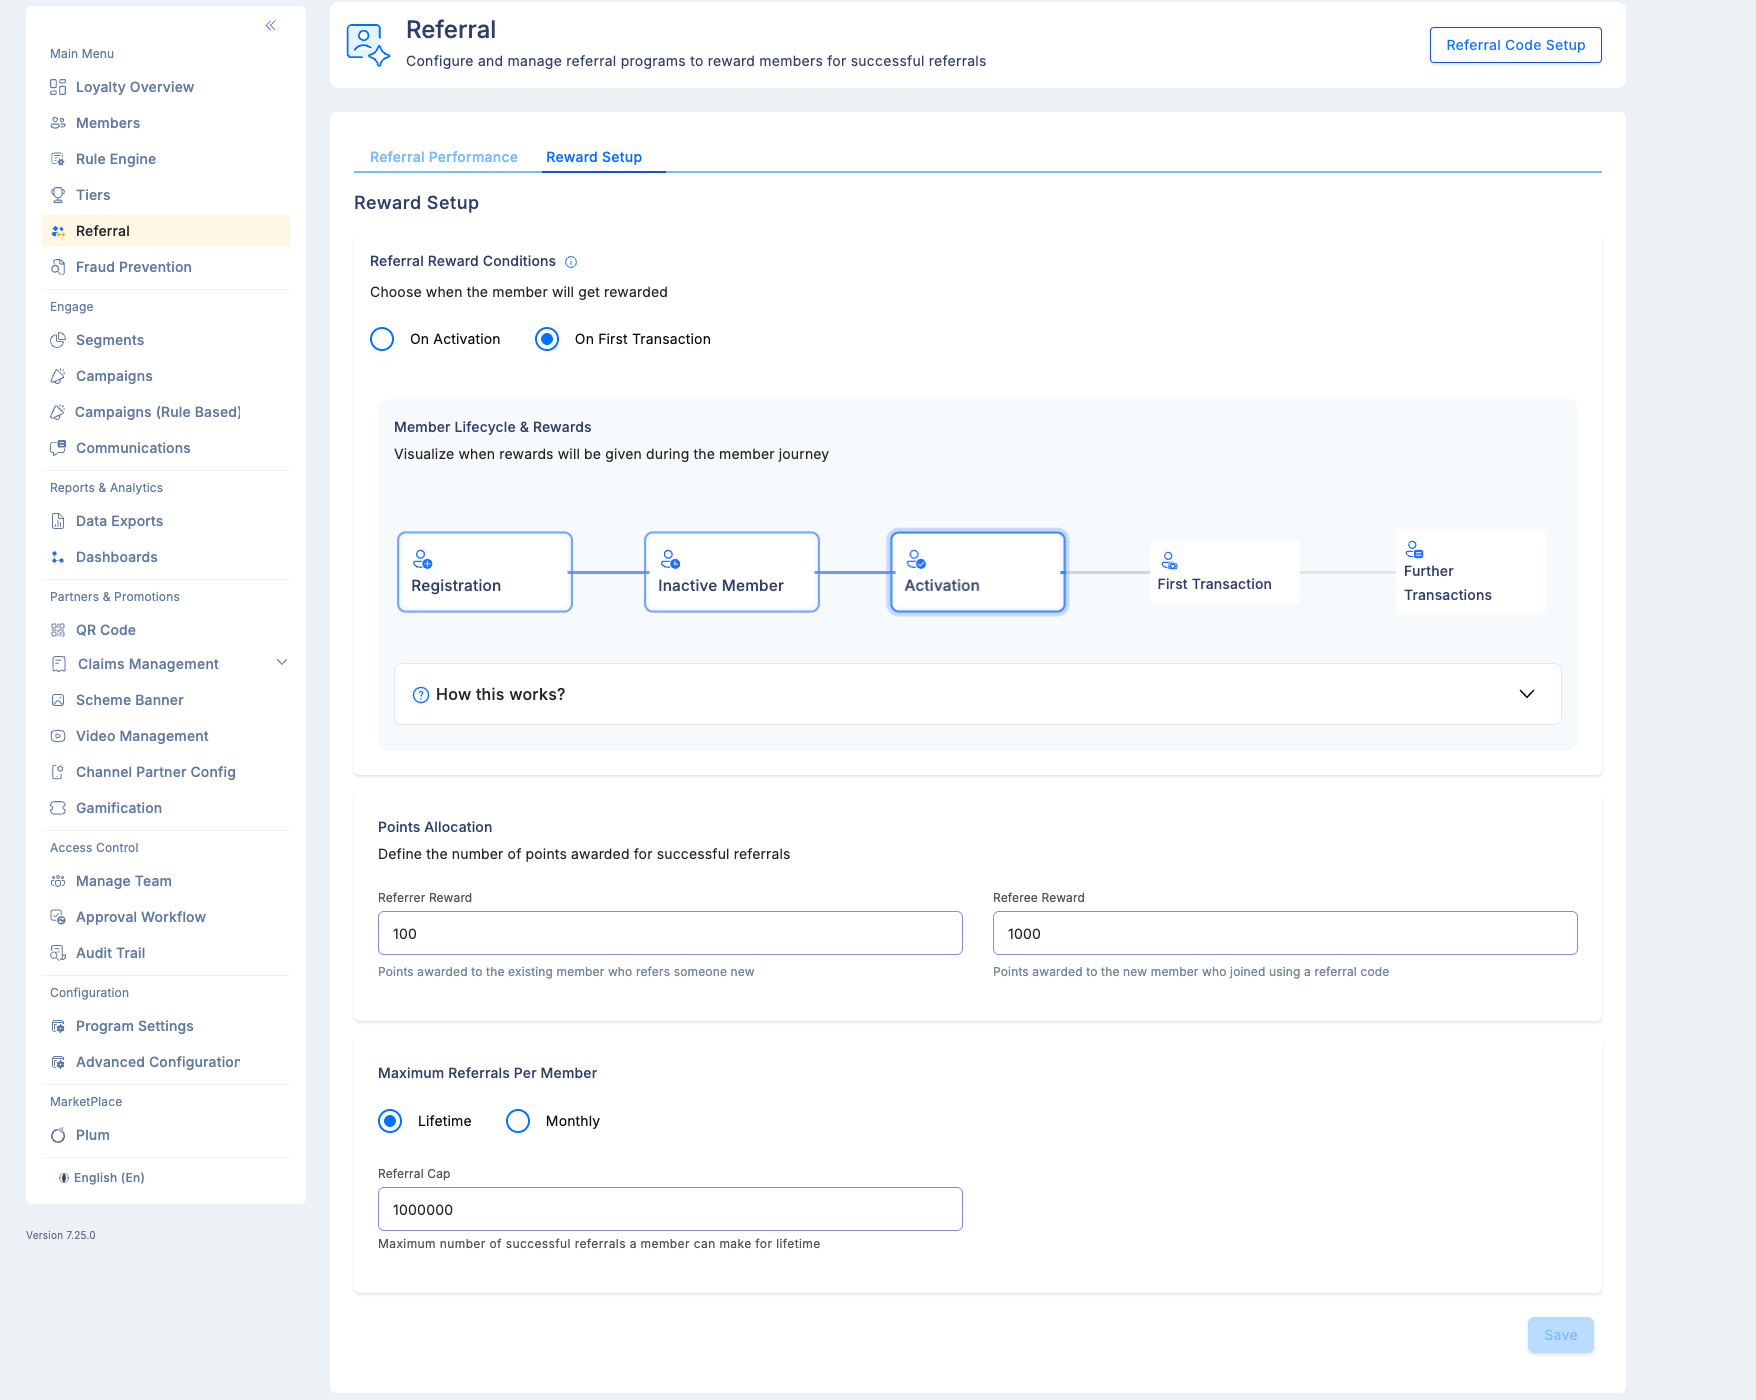
Task: Select the On First Transaction radio button
Action: click(547, 339)
